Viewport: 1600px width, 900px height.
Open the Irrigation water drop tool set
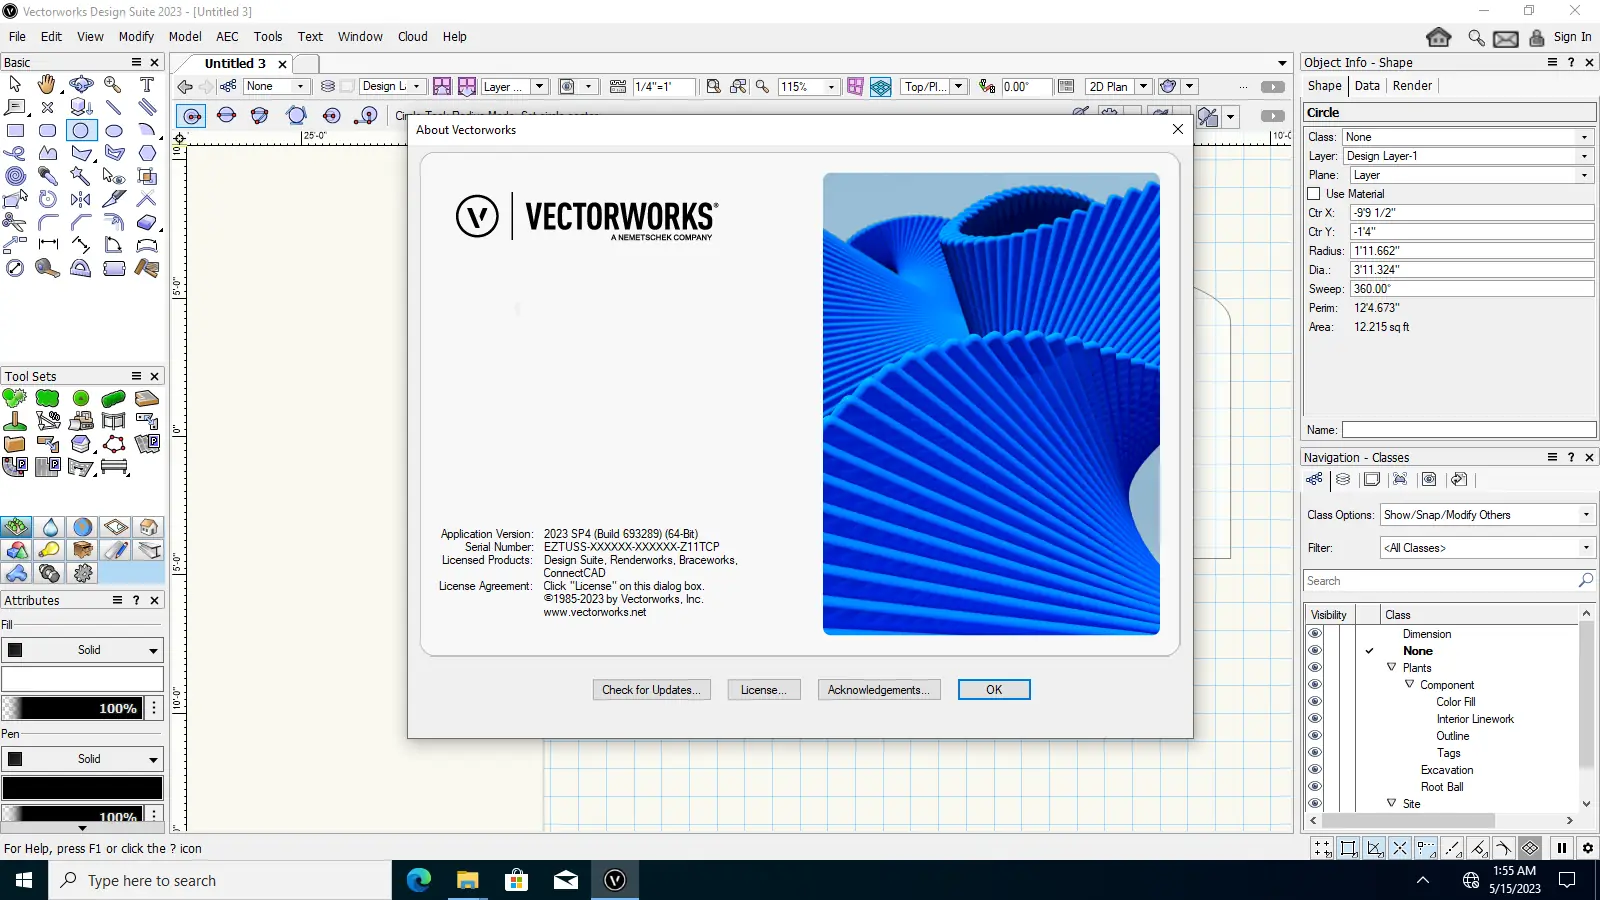pos(50,527)
